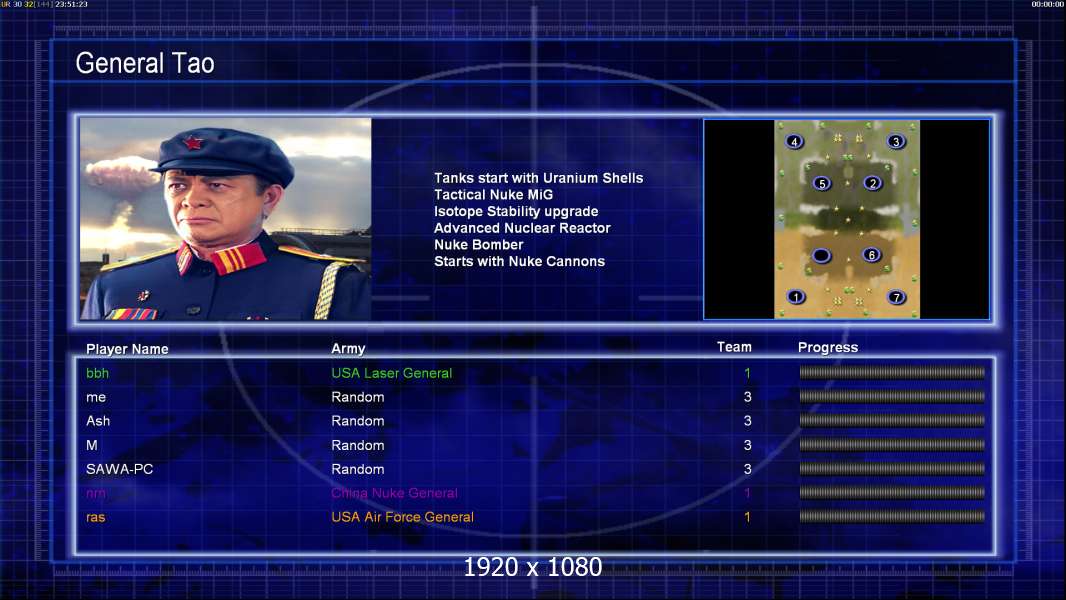The image size is (1066, 600).
Task: Click 'China Nuke General' army text
Action: (394, 493)
